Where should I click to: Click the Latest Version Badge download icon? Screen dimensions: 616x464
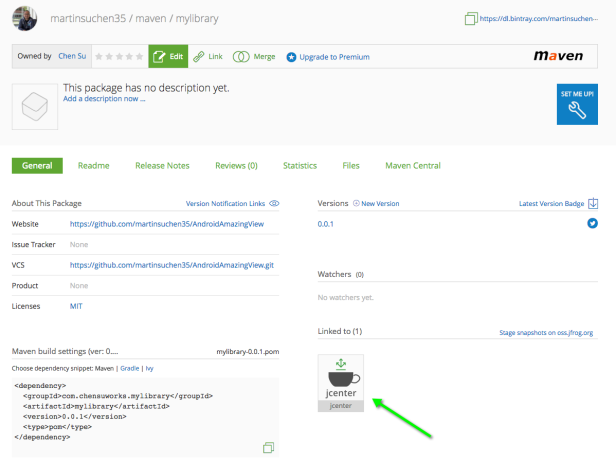coord(593,203)
